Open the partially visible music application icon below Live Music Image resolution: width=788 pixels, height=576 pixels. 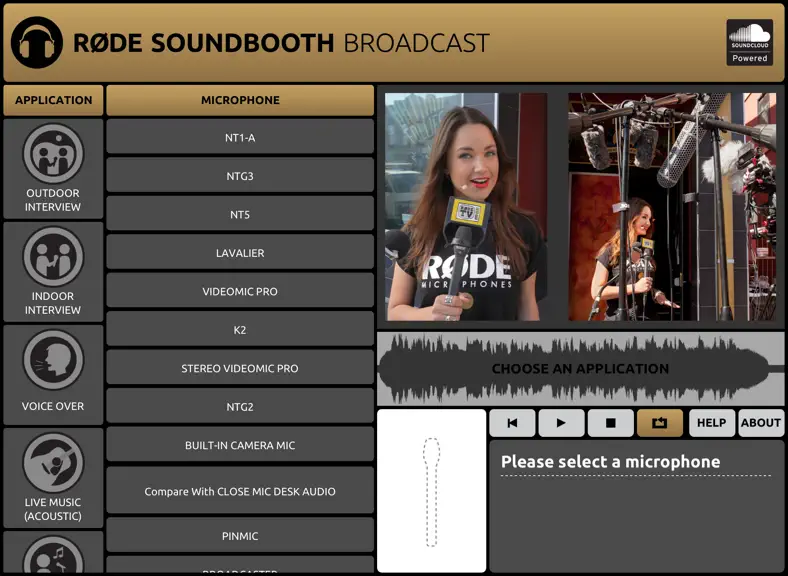[x=53, y=554]
